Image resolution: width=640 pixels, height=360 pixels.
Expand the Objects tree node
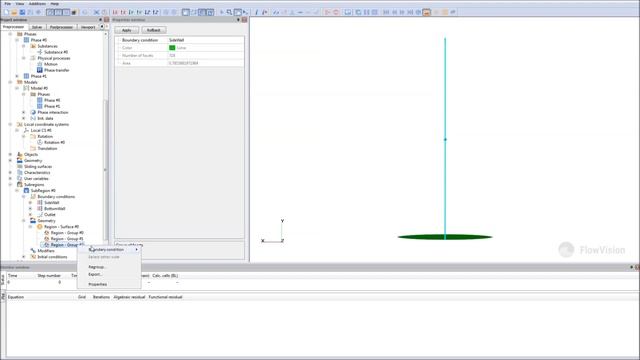point(10,154)
